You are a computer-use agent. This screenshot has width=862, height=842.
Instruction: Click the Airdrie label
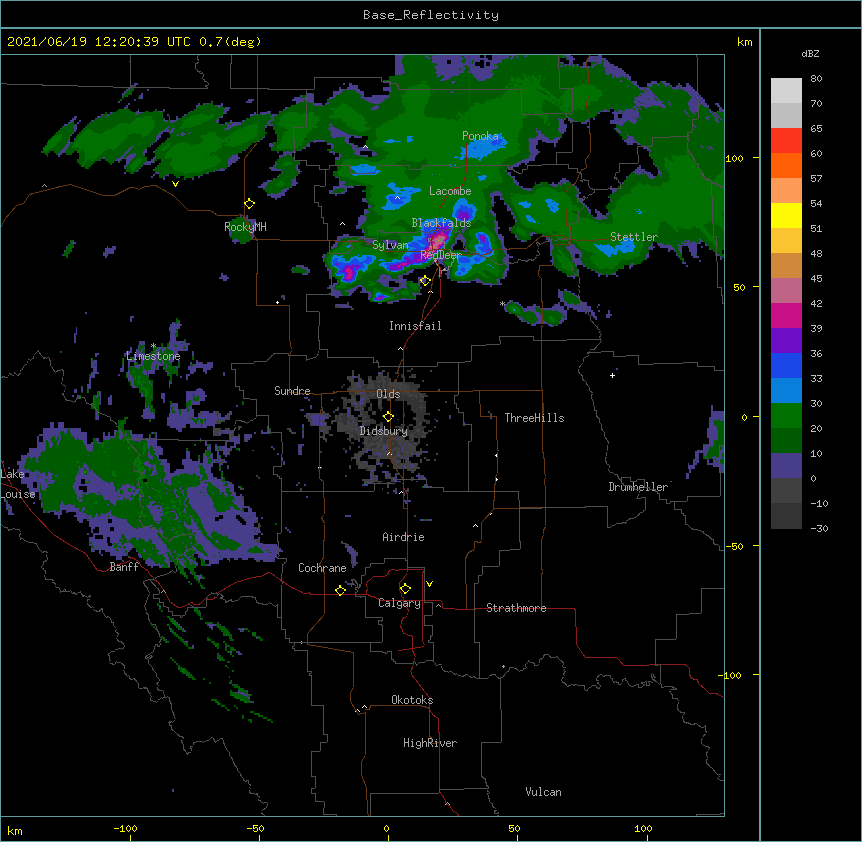coord(404,537)
